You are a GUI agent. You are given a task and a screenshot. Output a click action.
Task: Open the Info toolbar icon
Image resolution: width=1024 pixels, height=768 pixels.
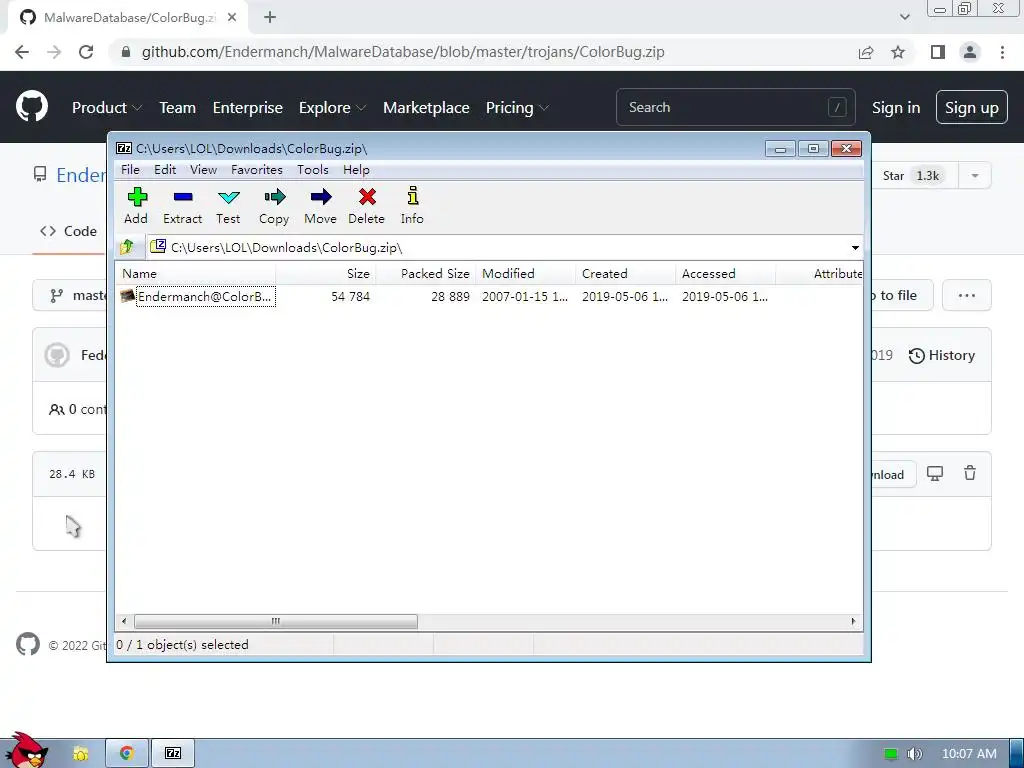(x=412, y=206)
